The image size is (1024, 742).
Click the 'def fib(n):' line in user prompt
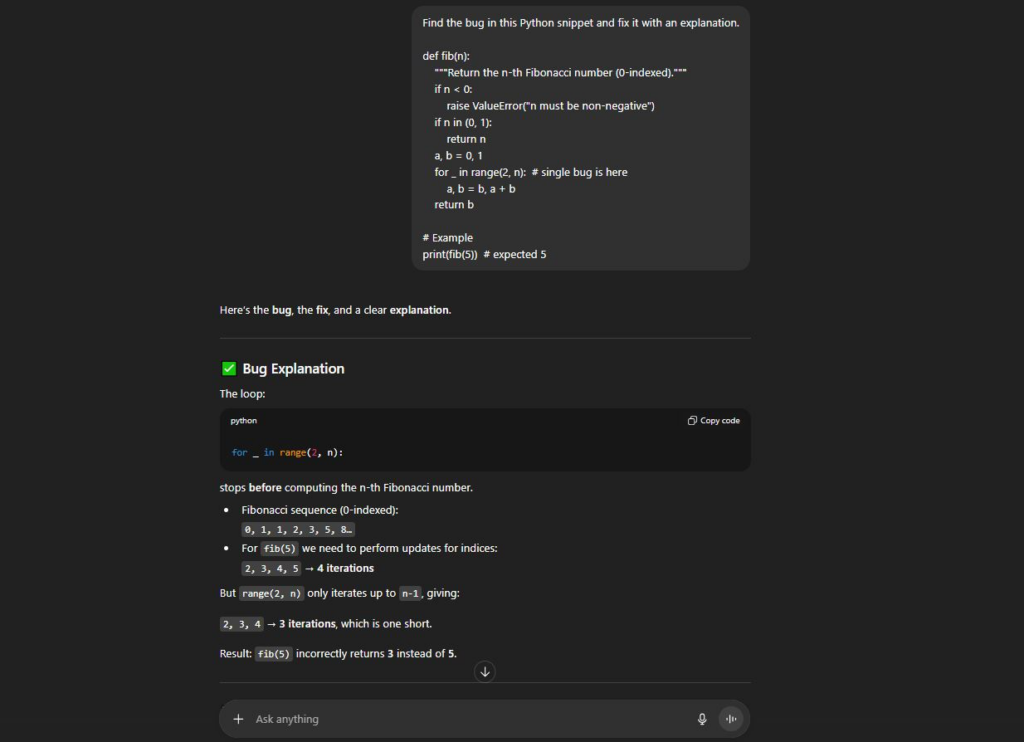tap(446, 56)
